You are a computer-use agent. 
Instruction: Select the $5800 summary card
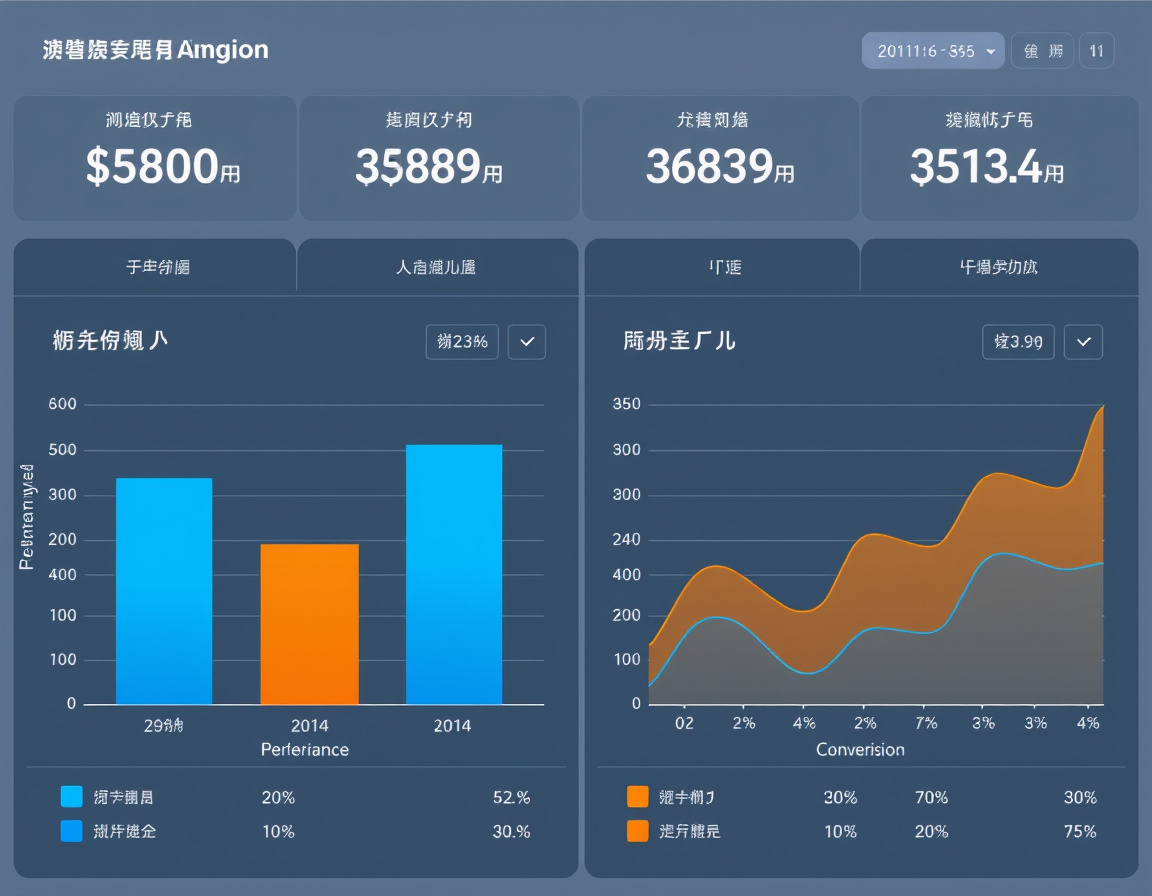(x=155, y=158)
